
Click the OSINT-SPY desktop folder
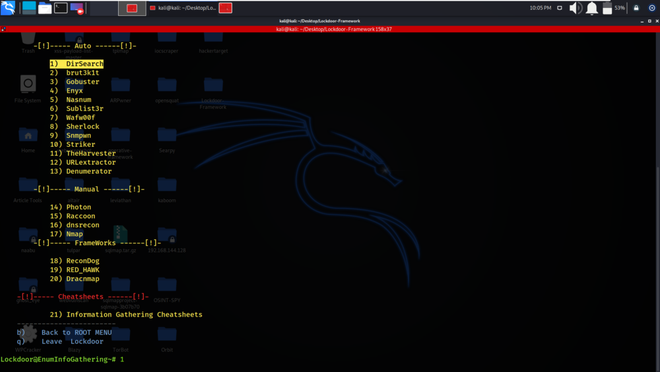coord(167,290)
